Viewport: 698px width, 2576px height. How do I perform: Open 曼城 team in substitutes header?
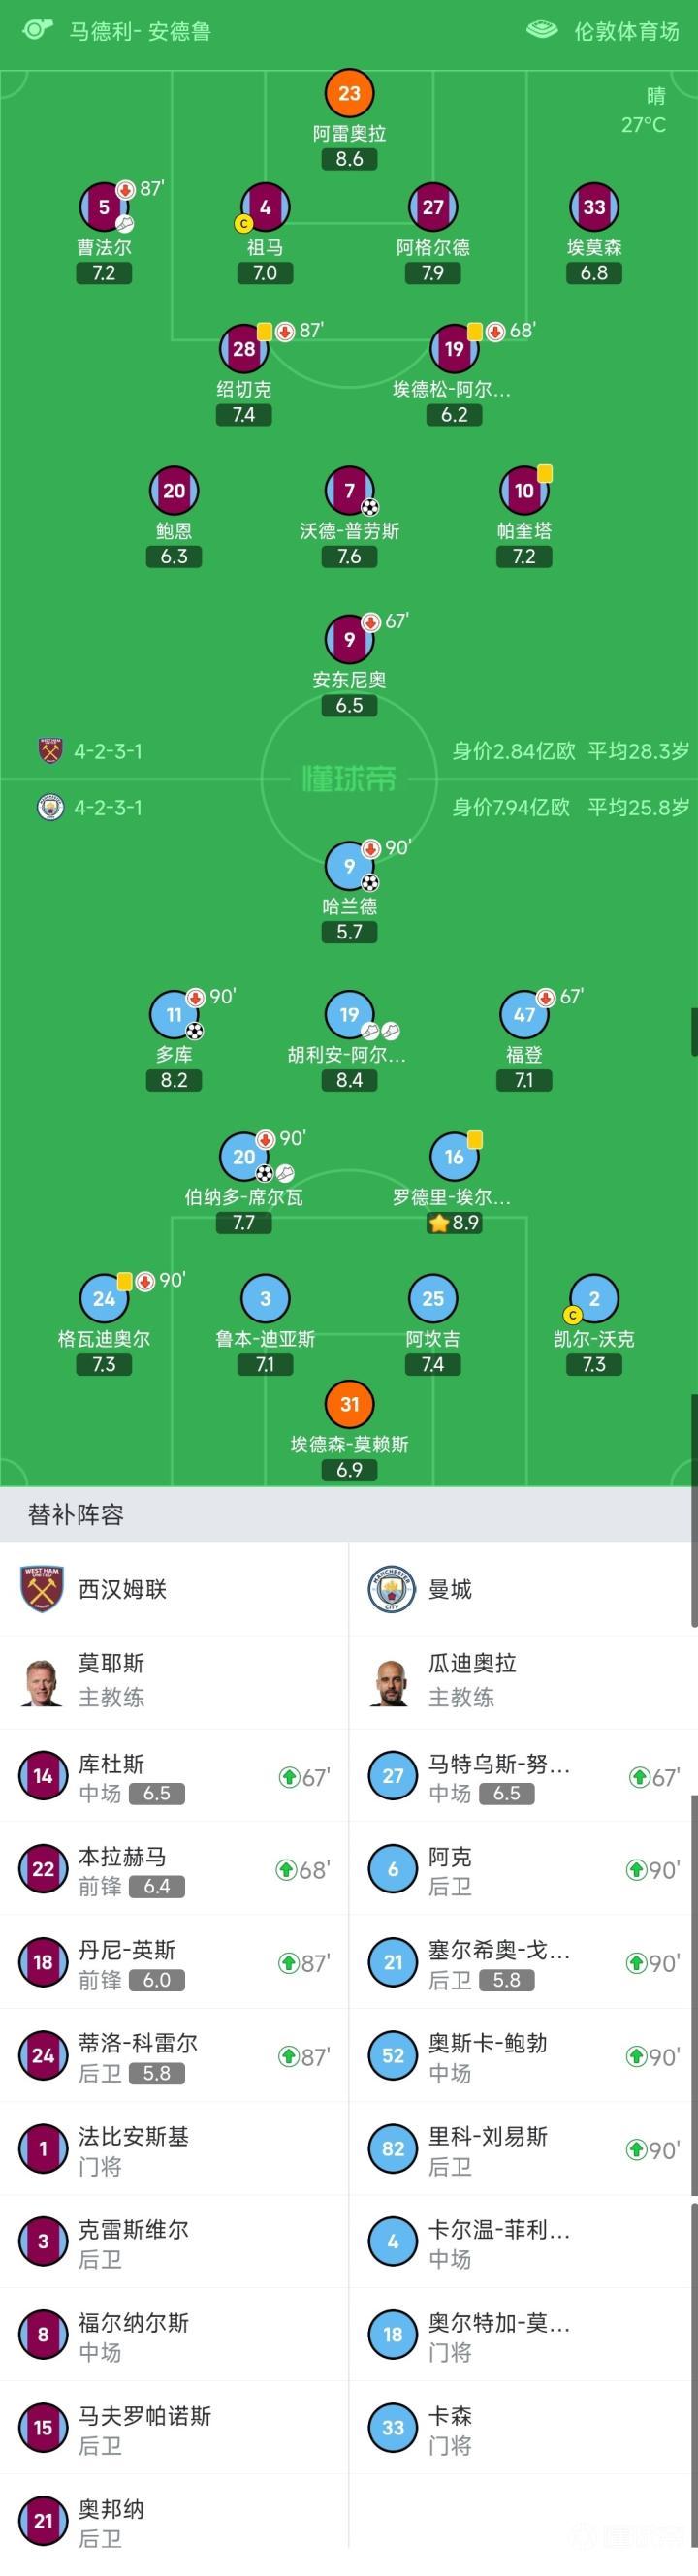click(x=449, y=1589)
